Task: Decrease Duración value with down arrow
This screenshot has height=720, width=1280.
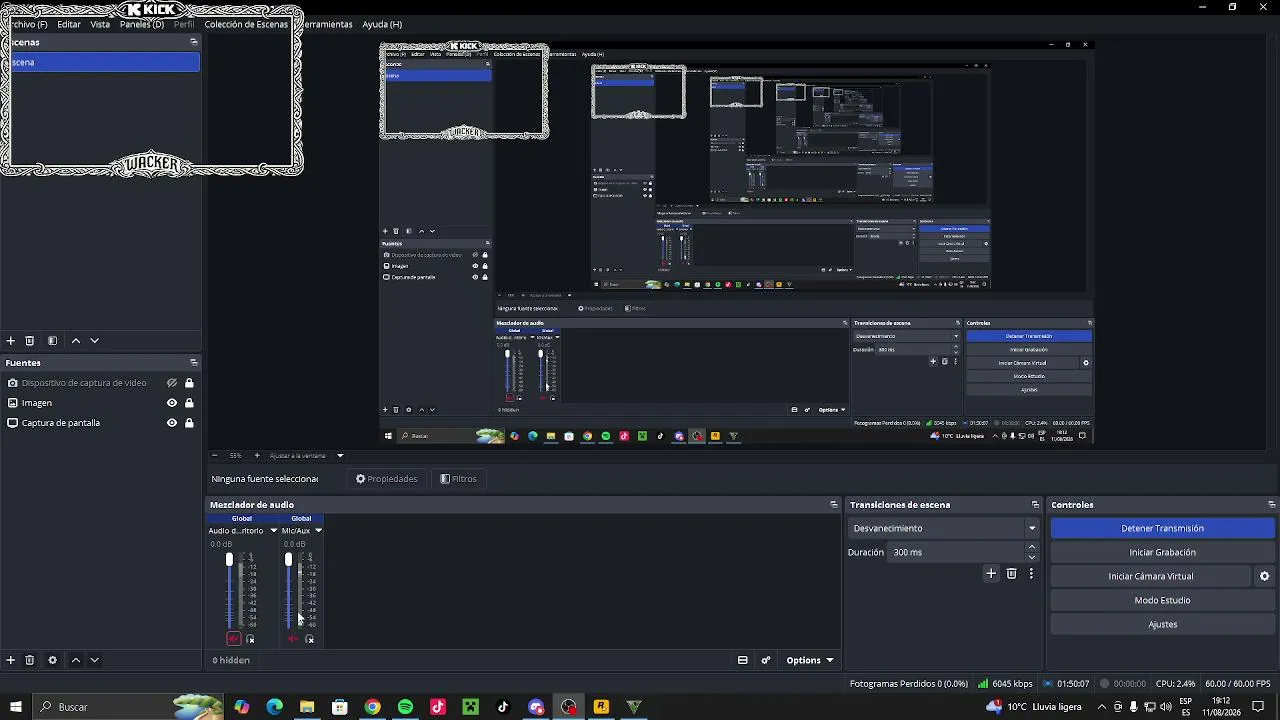Action: [x=1032, y=557]
